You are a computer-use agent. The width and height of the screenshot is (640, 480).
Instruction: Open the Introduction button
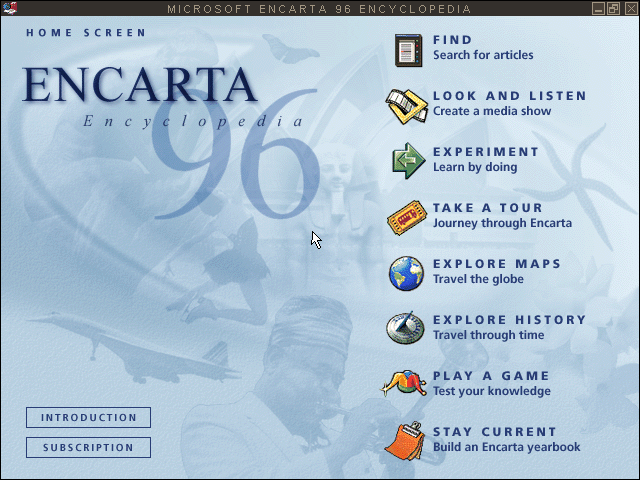(89, 418)
